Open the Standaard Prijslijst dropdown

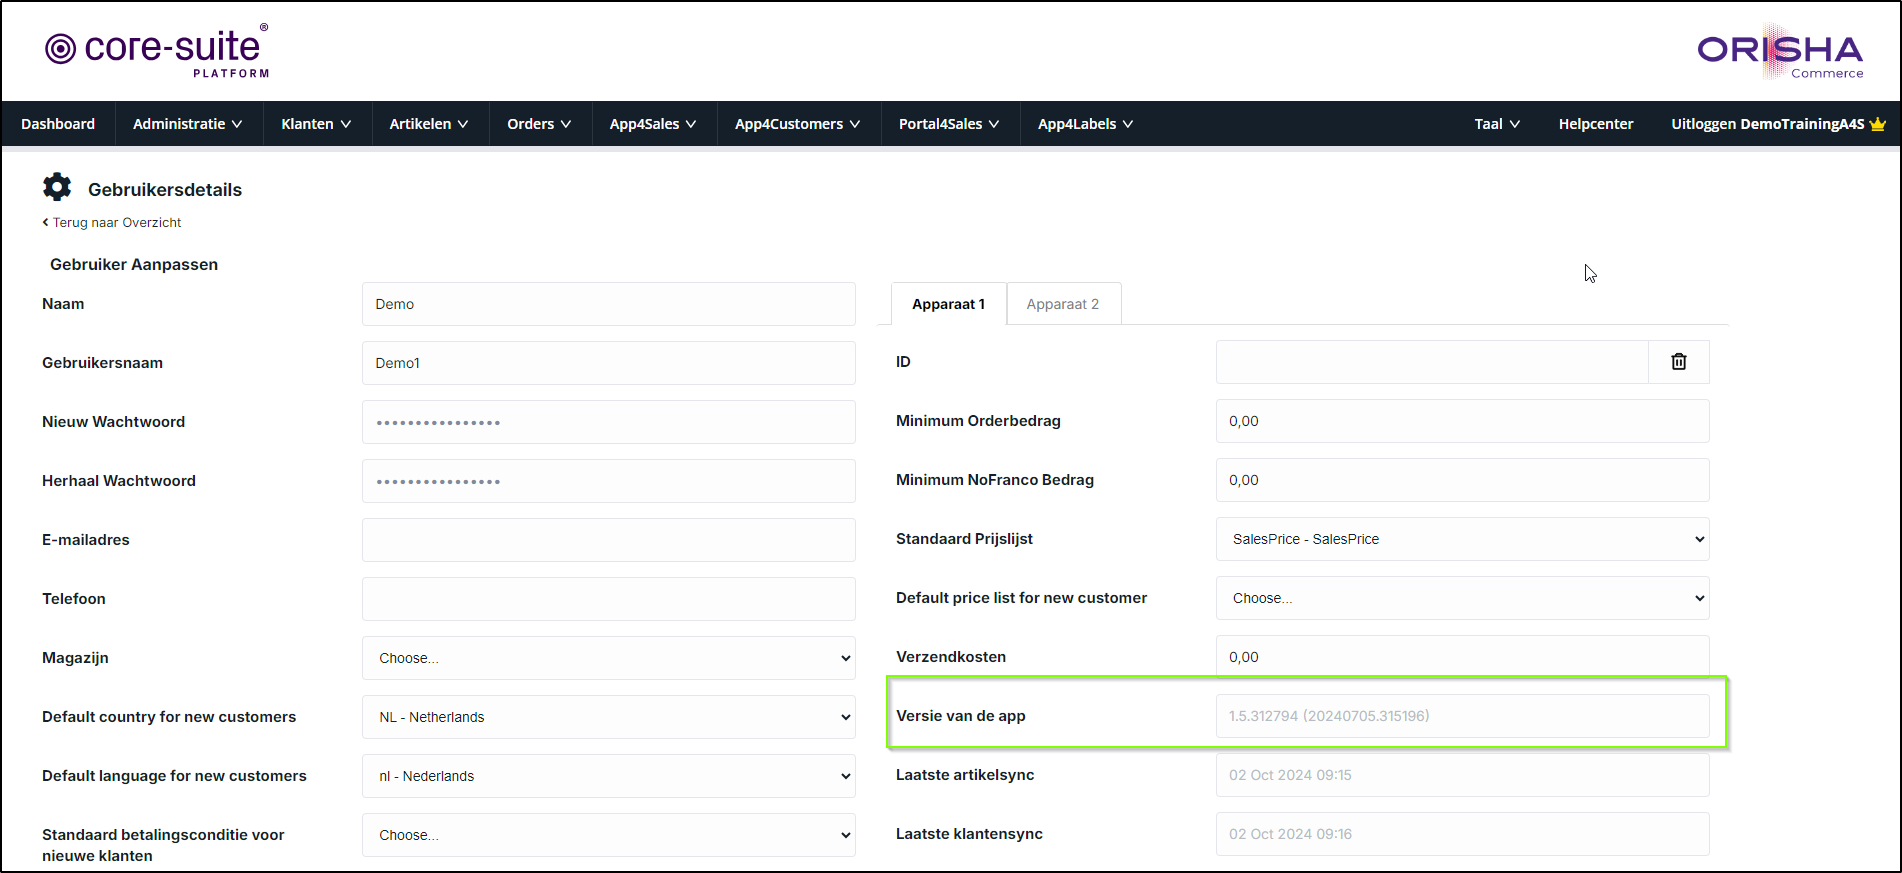tap(1463, 539)
